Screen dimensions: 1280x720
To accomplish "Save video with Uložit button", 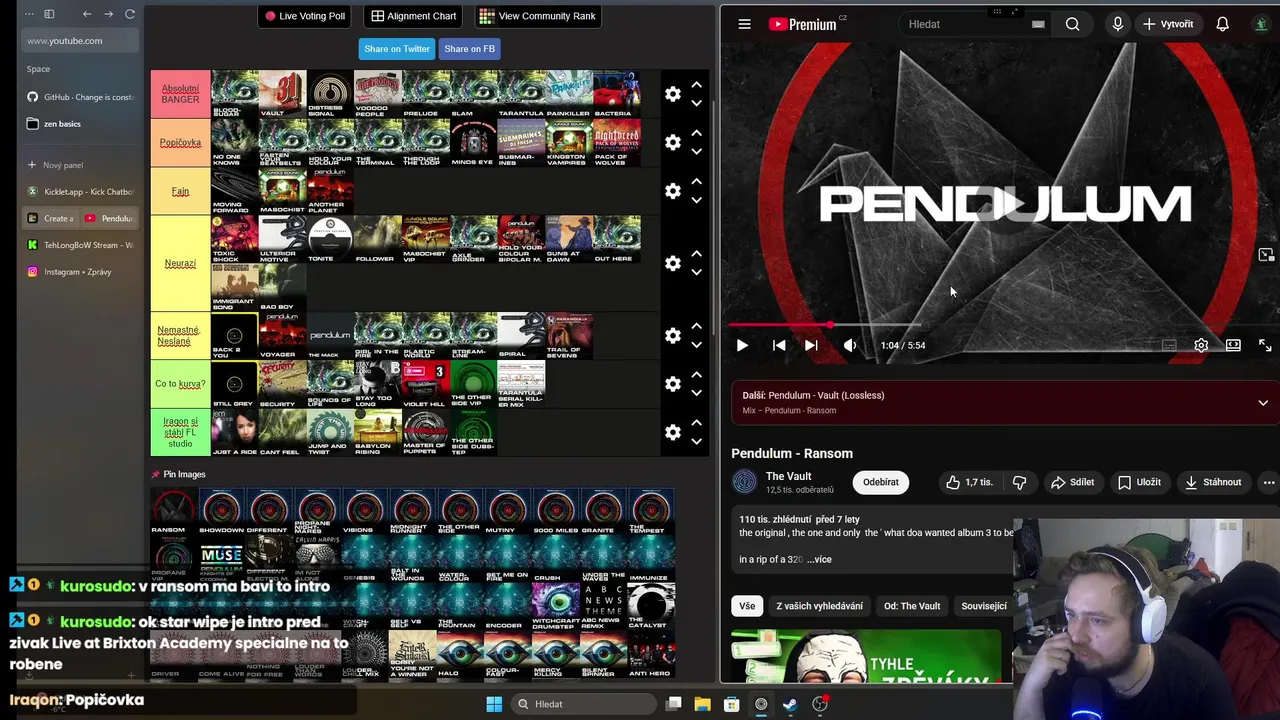I will pos(1139,482).
